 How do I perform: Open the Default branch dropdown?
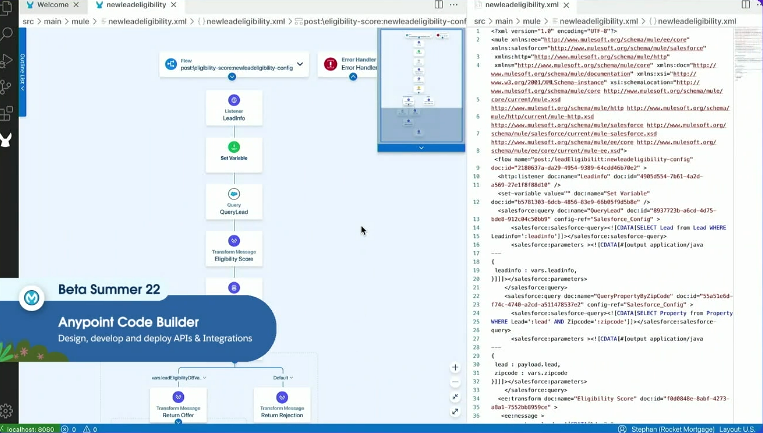pos(283,378)
